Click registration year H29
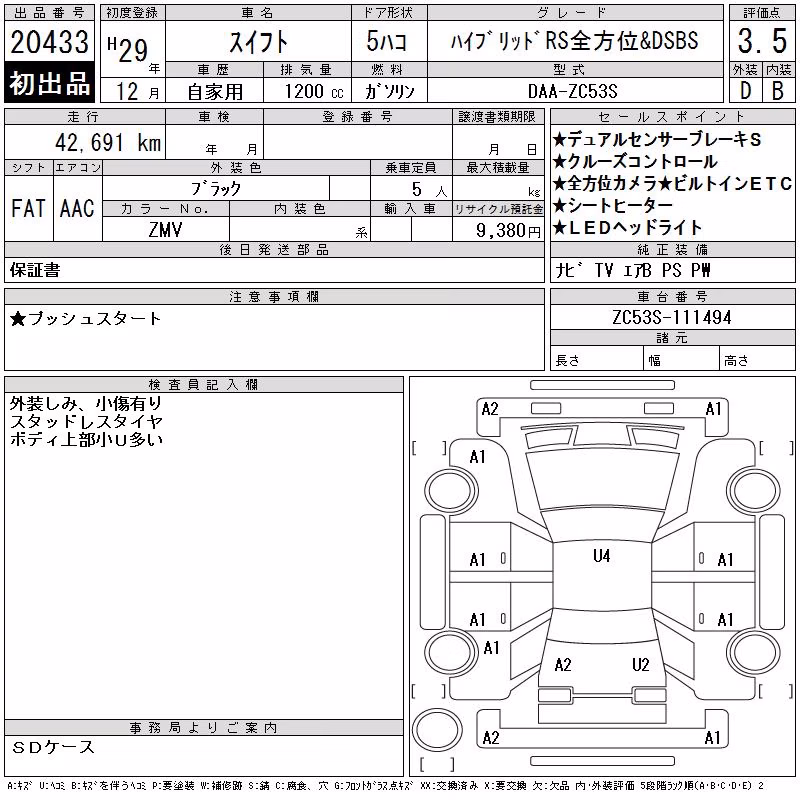The width and height of the screenshot is (800, 800). click(x=128, y=49)
